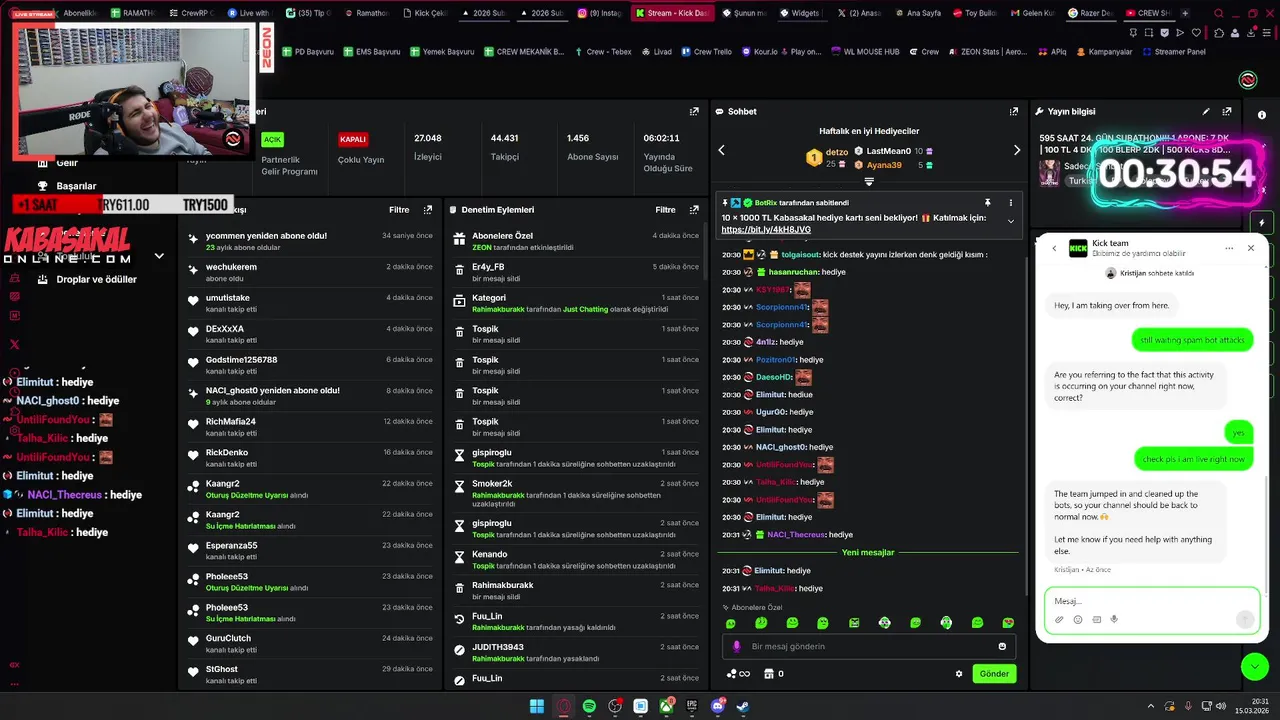Show next top gifters with right arrow
1280x720 pixels.
click(1017, 150)
